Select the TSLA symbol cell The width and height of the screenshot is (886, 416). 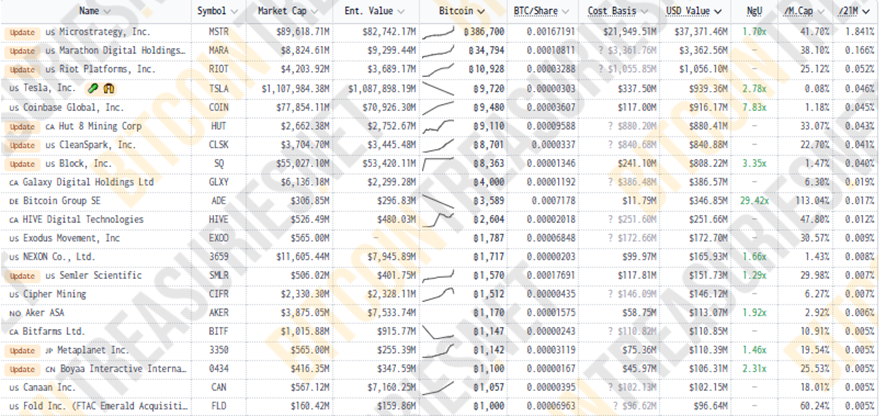(219, 88)
